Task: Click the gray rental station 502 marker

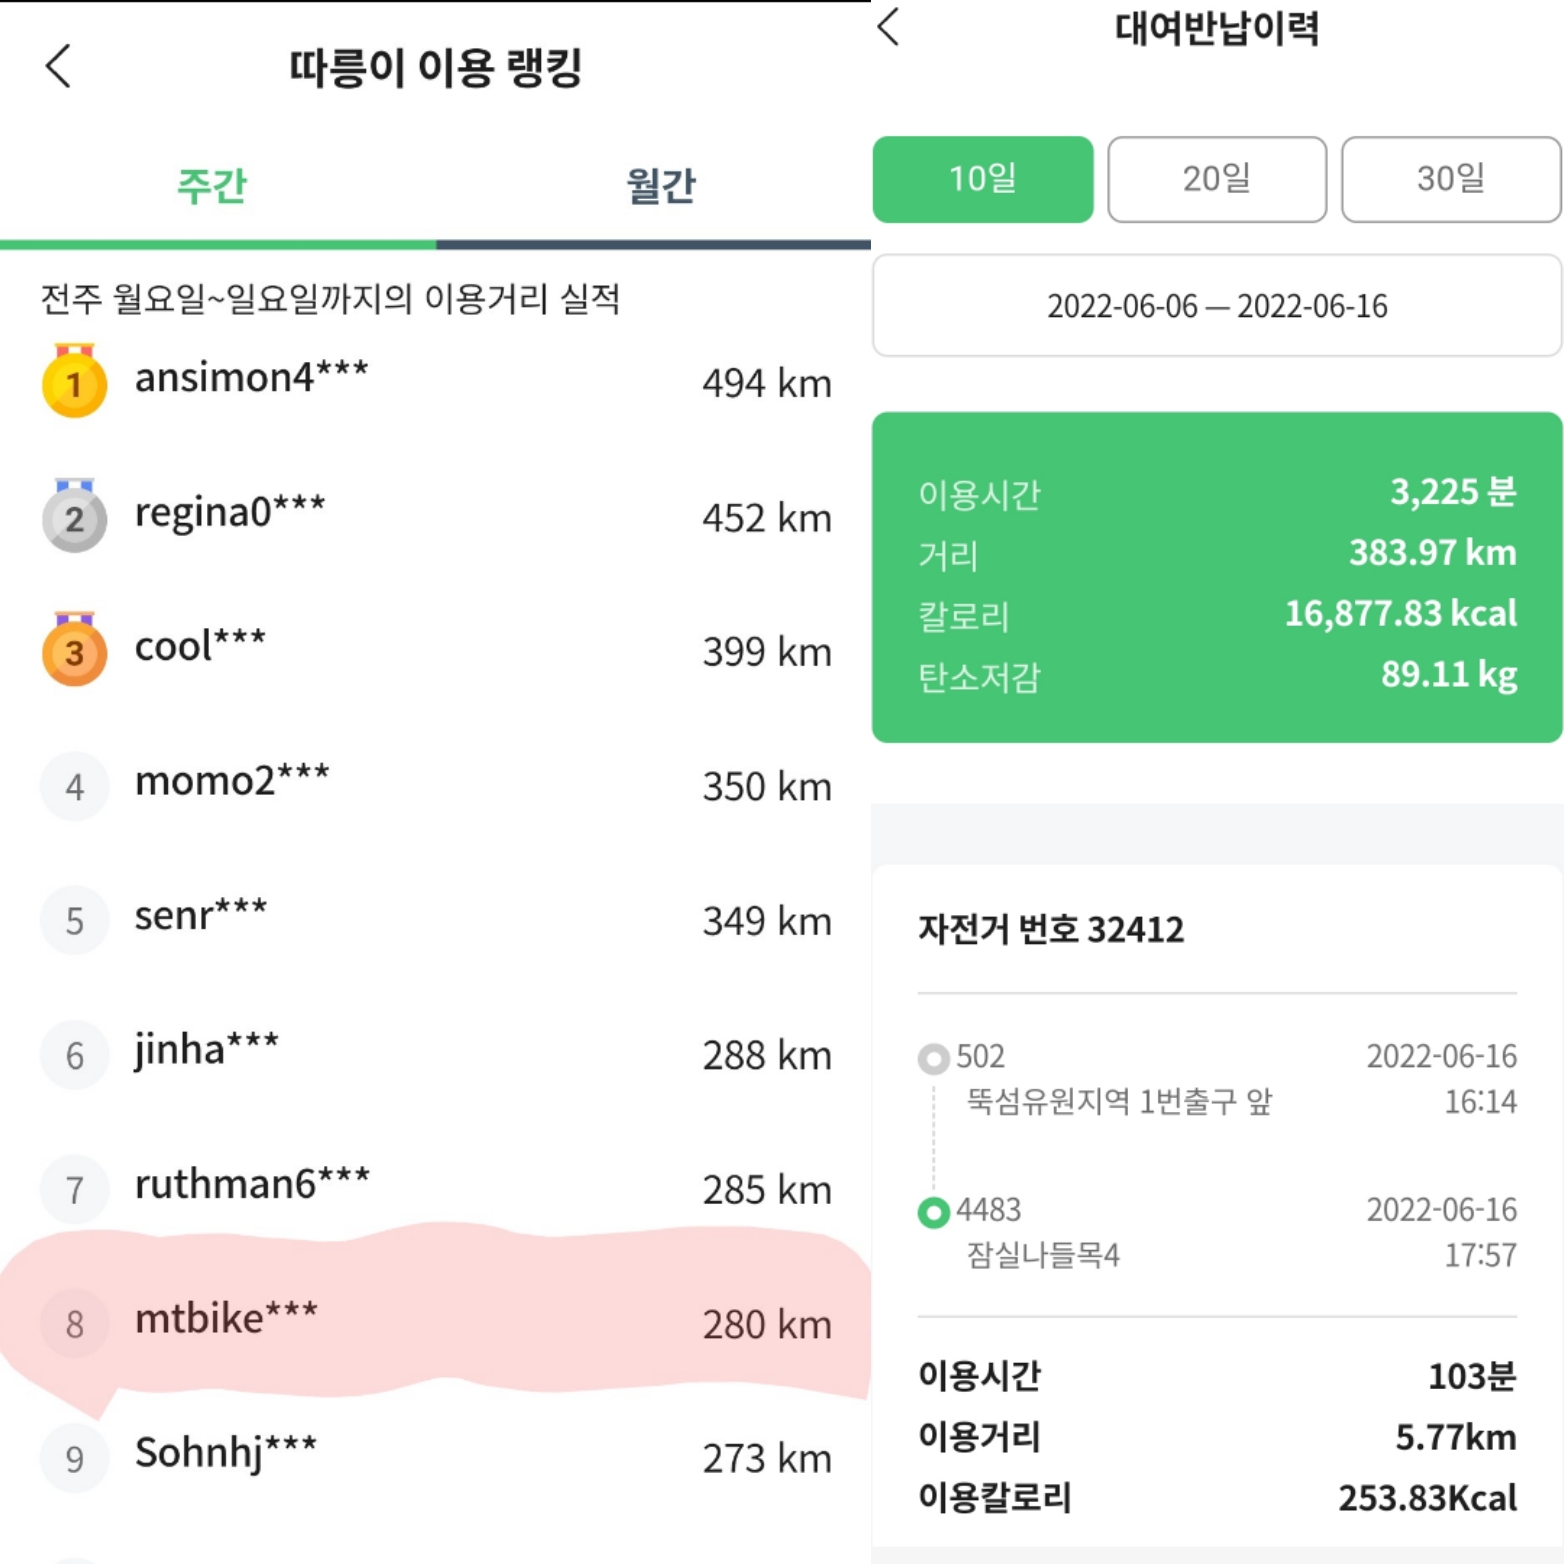Action: (x=933, y=1058)
